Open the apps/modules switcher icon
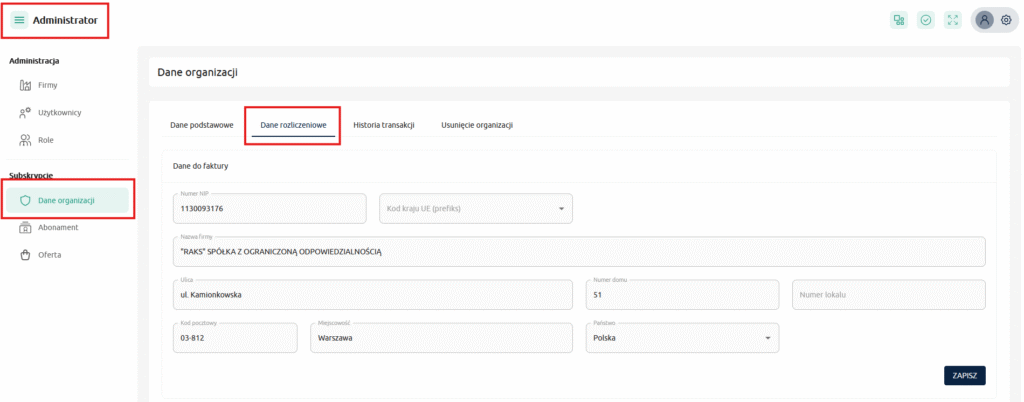Viewport: 1024px width, 402px height. pos(899,20)
